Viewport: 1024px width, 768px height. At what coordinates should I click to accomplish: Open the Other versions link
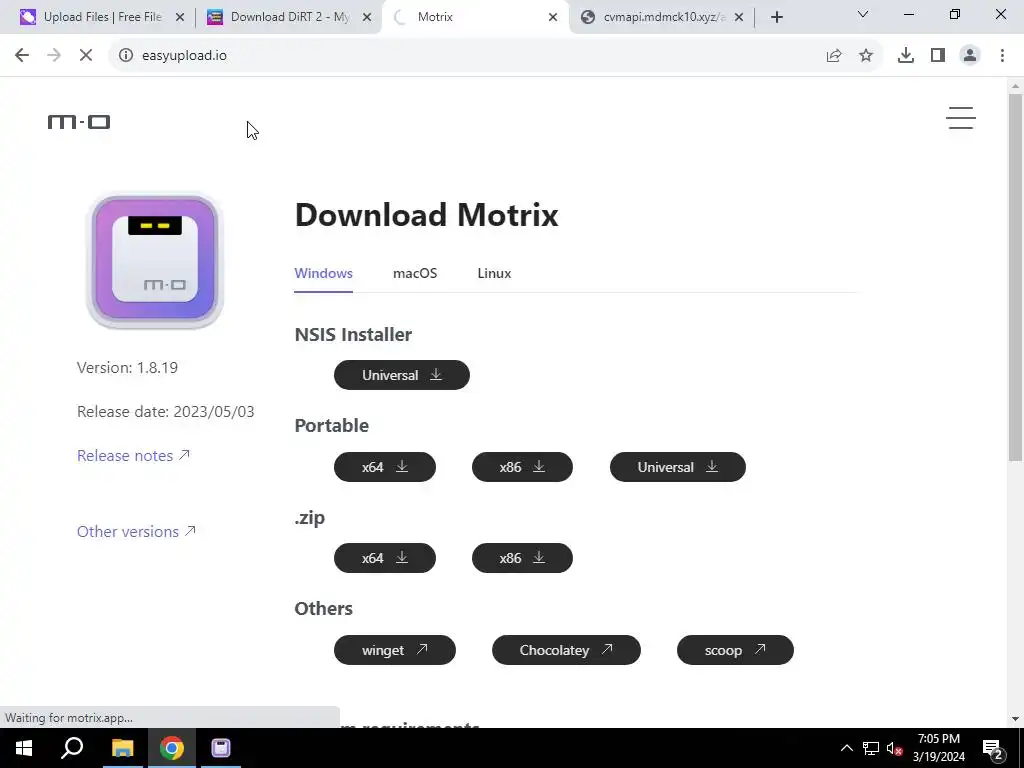tap(136, 531)
